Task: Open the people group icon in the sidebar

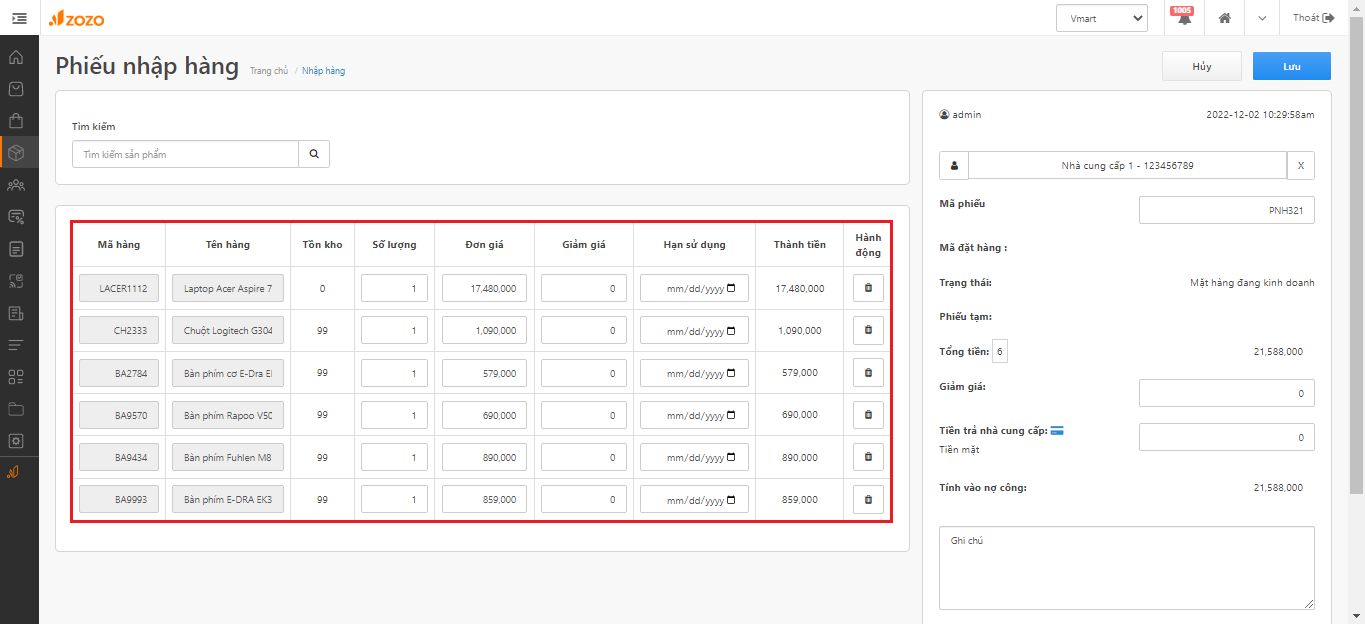Action: pyautogui.click(x=16, y=185)
